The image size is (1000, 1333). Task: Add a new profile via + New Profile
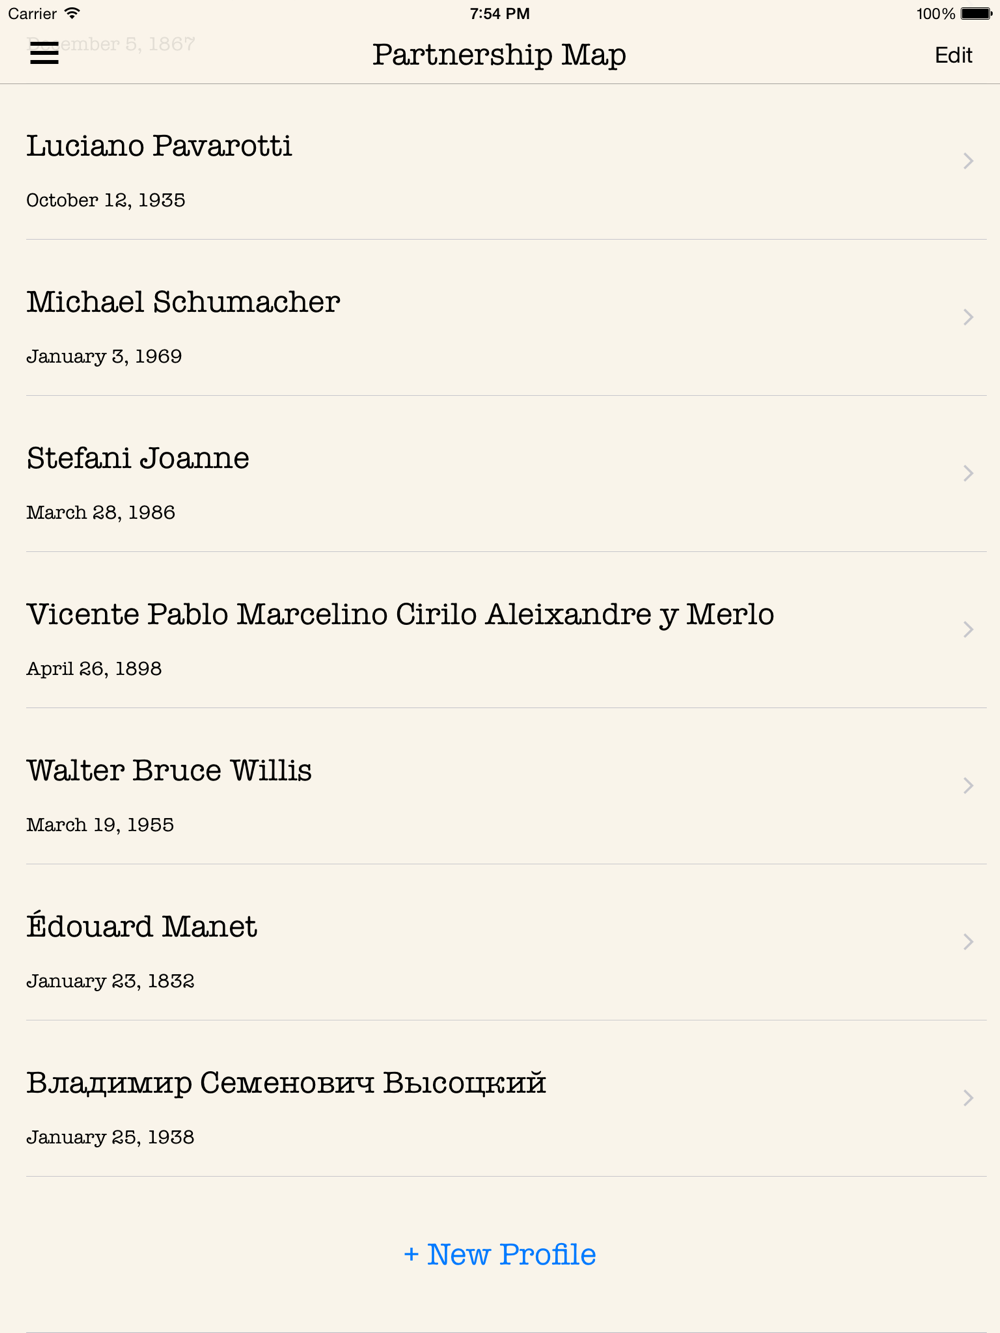click(x=499, y=1254)
